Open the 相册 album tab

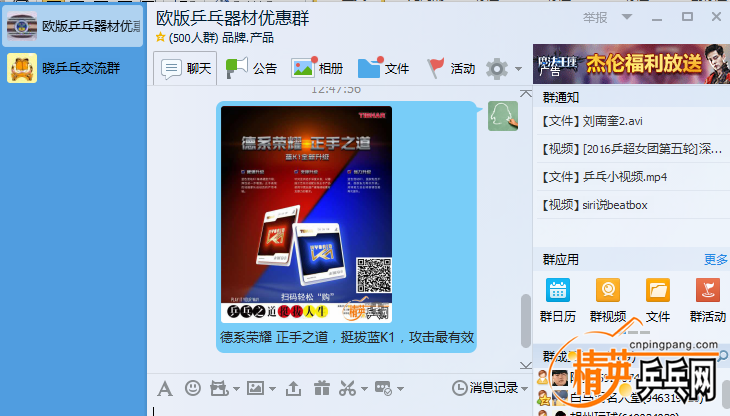click(317, 68)
